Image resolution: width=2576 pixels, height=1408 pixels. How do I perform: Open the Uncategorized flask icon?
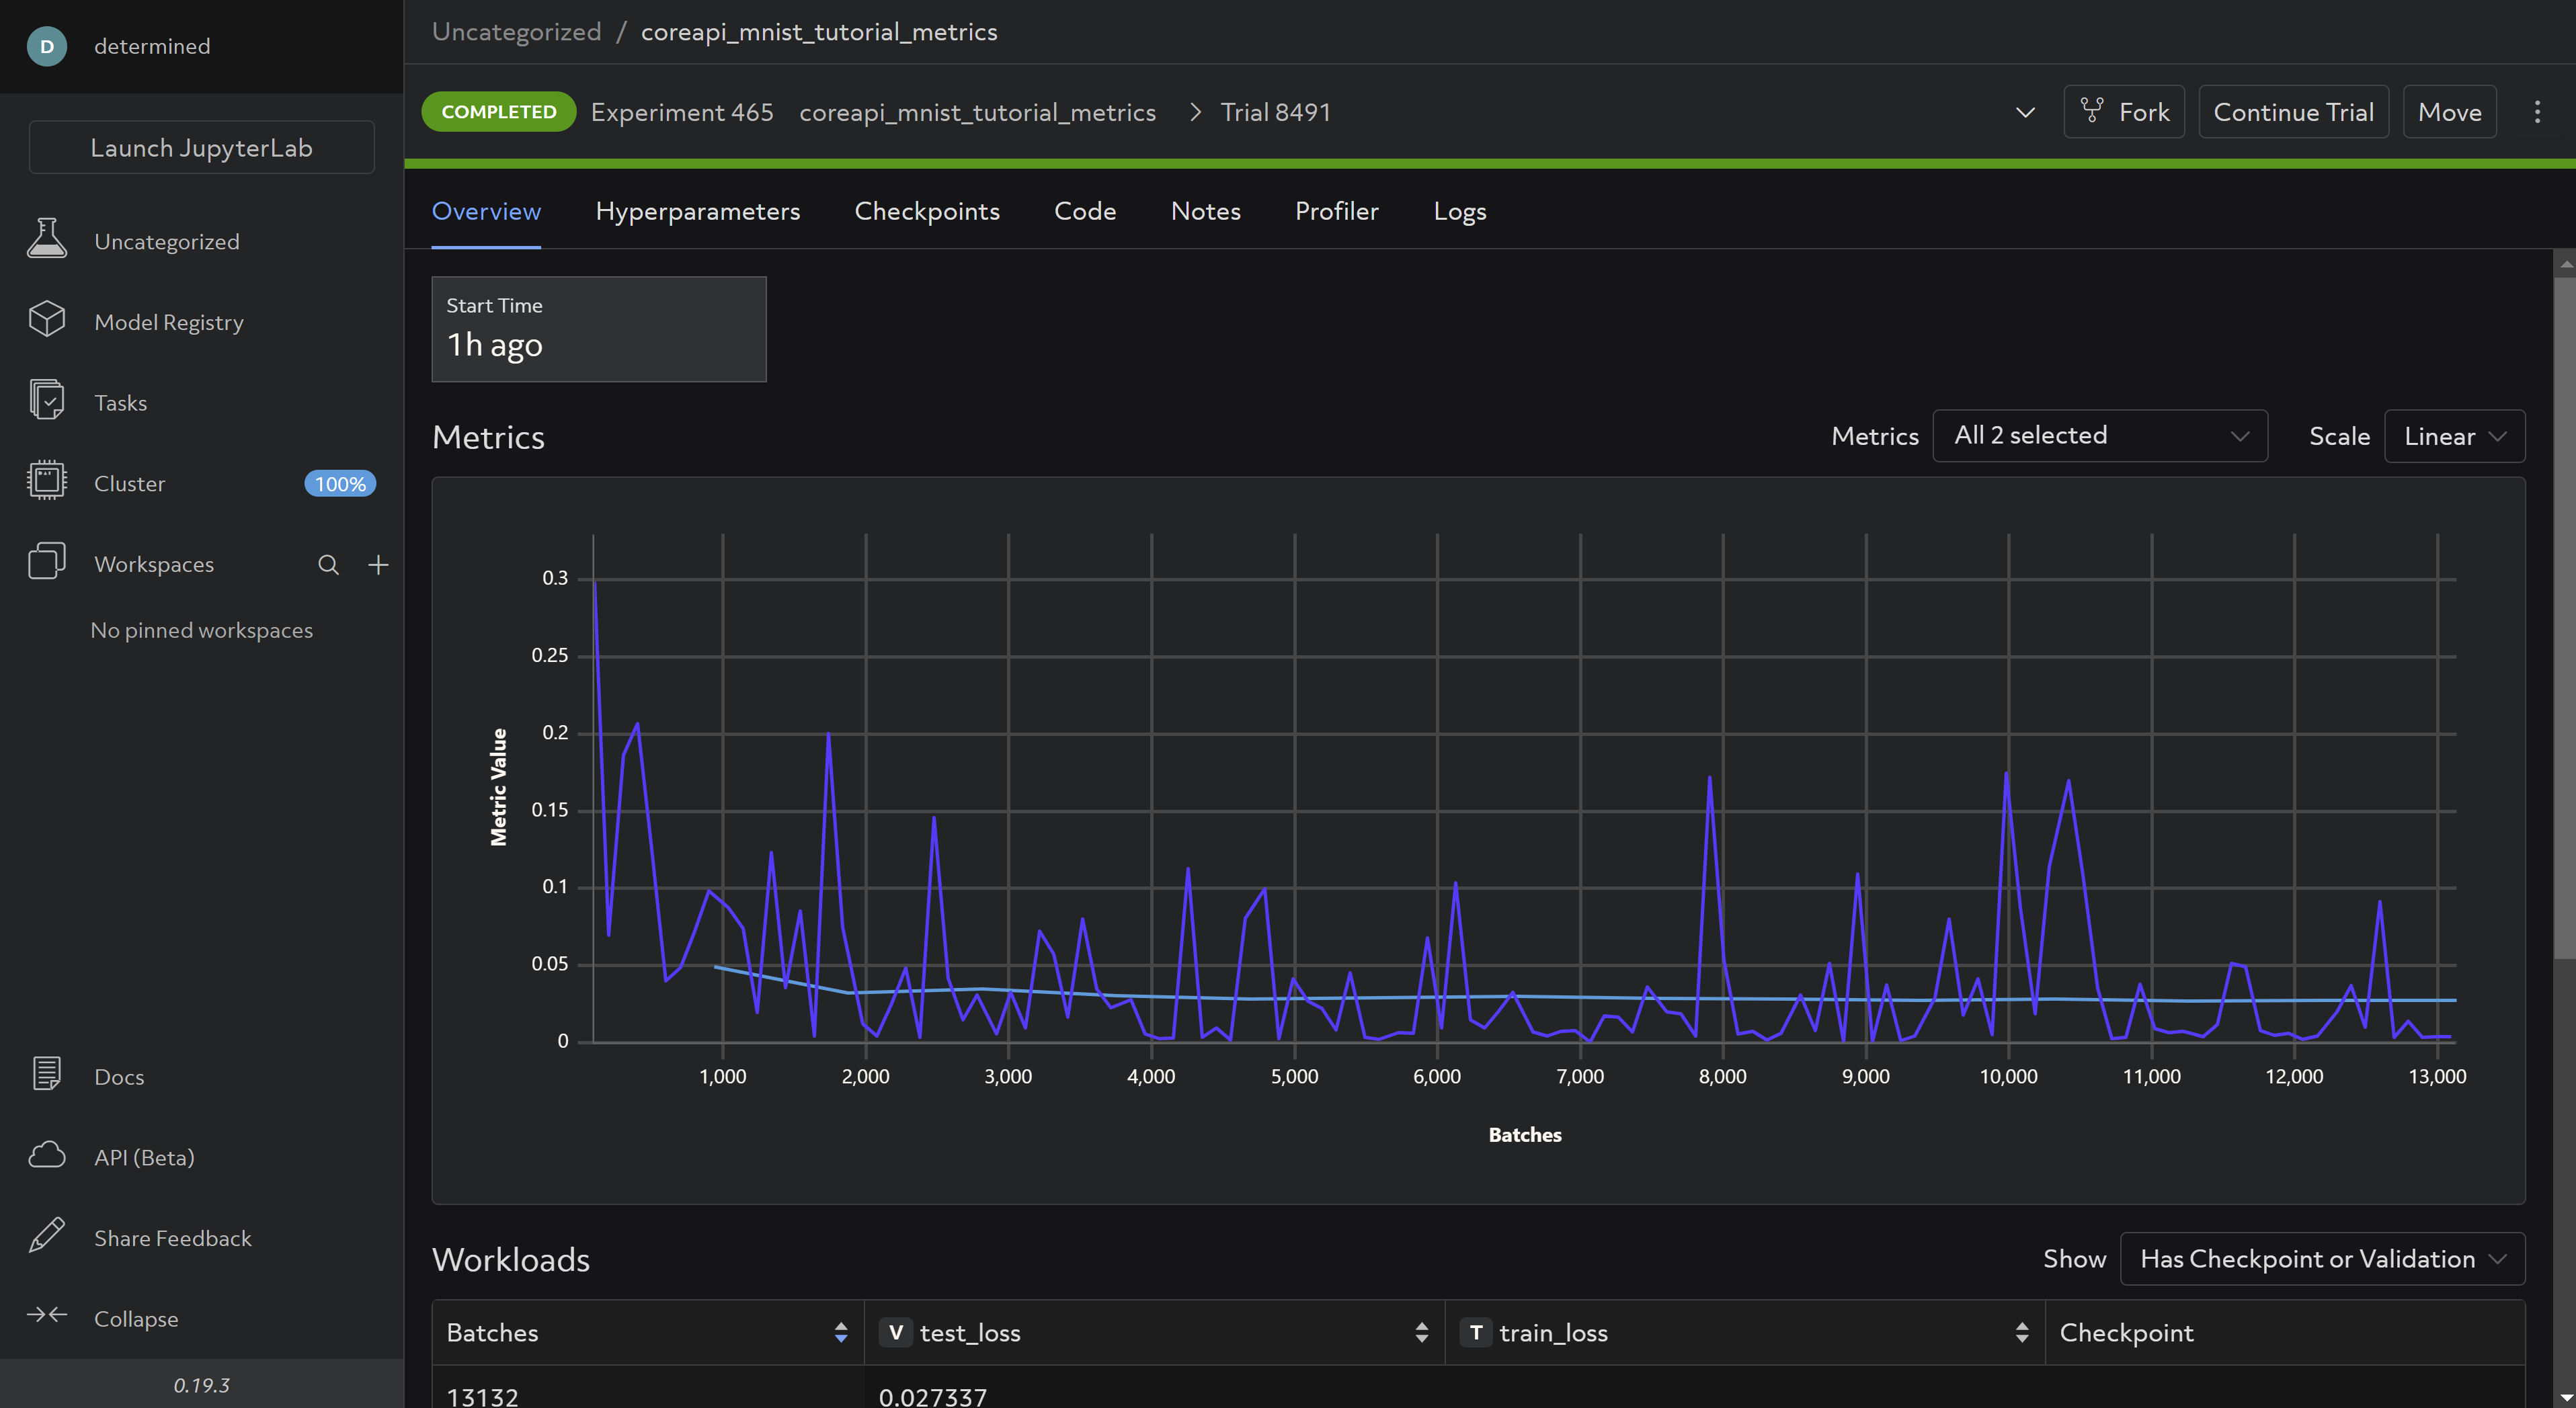pyautogui.click(x=46, y=240)
